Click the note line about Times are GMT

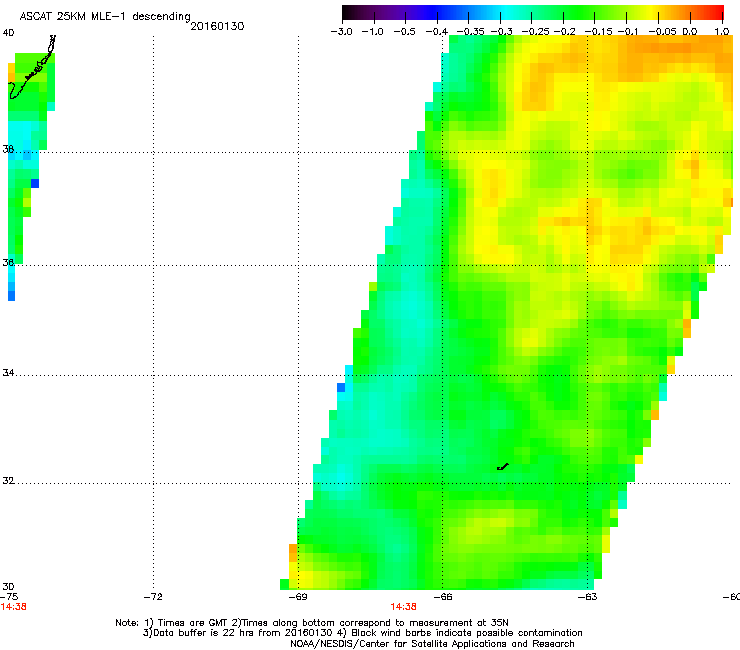[312, 623]
